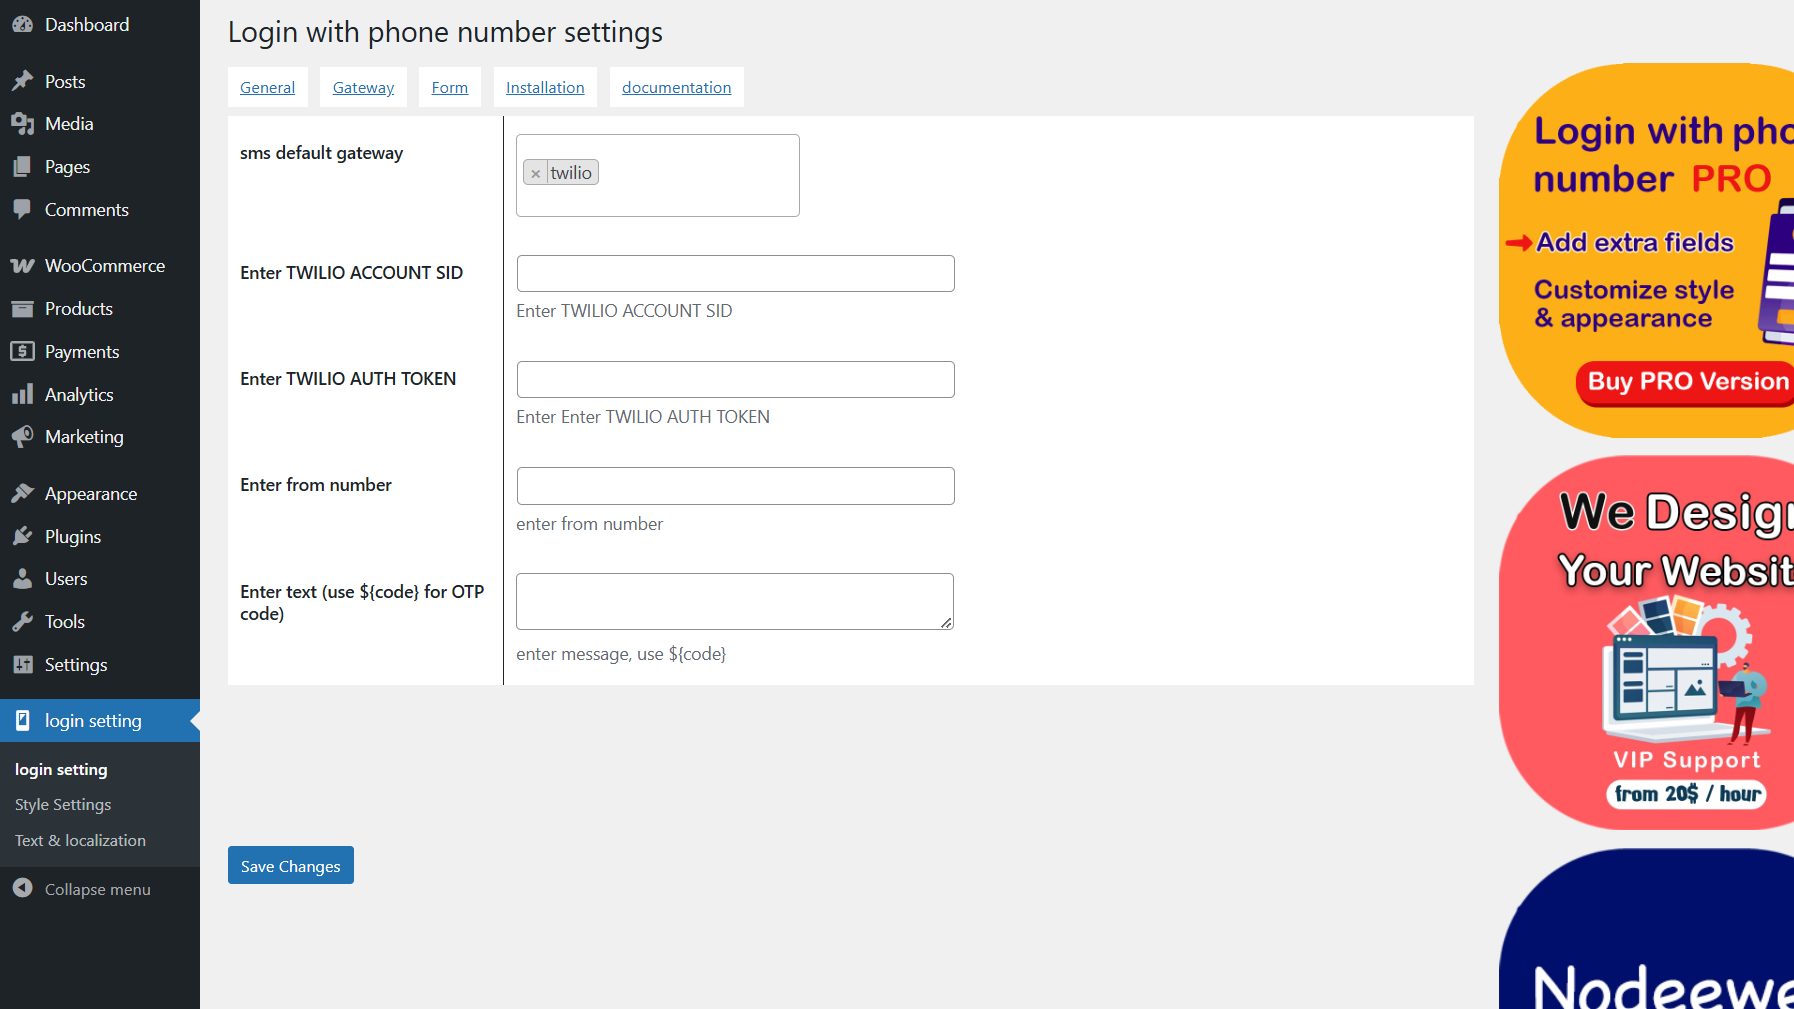Open the WooCommerce menu
The width and height of the screenshot is (1794, 1009).
point(100,266)
